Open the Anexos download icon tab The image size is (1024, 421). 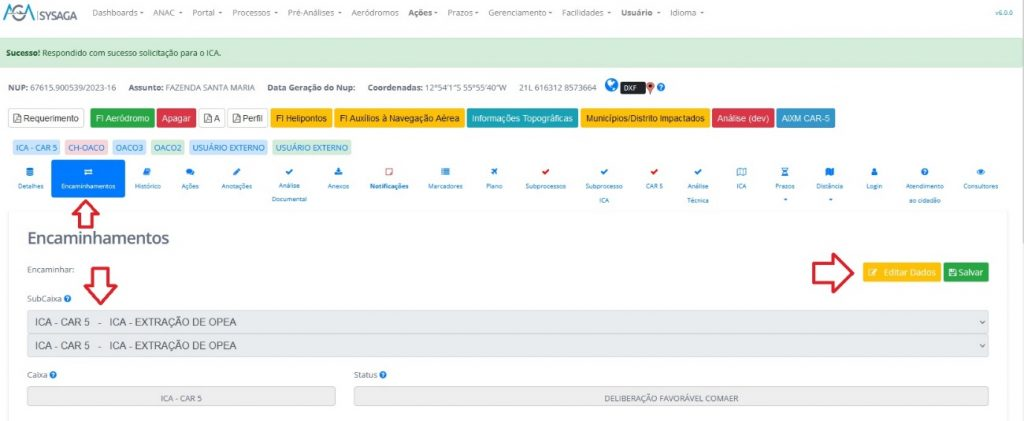pyautogui.click(x=338, y=177)
